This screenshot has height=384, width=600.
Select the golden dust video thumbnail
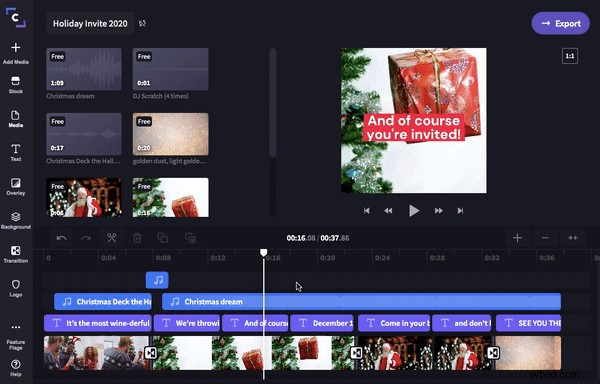click(170, 134)
